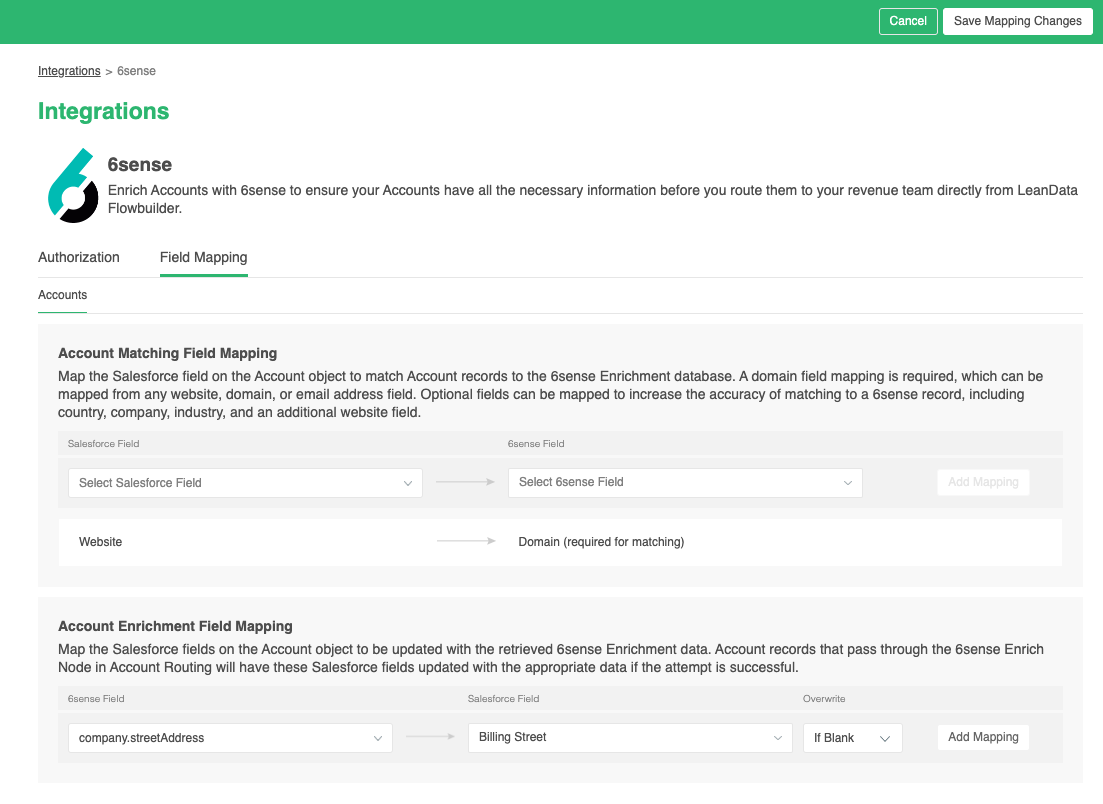Open the Select 6sense Field dropdown
The width and height of the screenshot is (1103, 804).
pos(685,483)
